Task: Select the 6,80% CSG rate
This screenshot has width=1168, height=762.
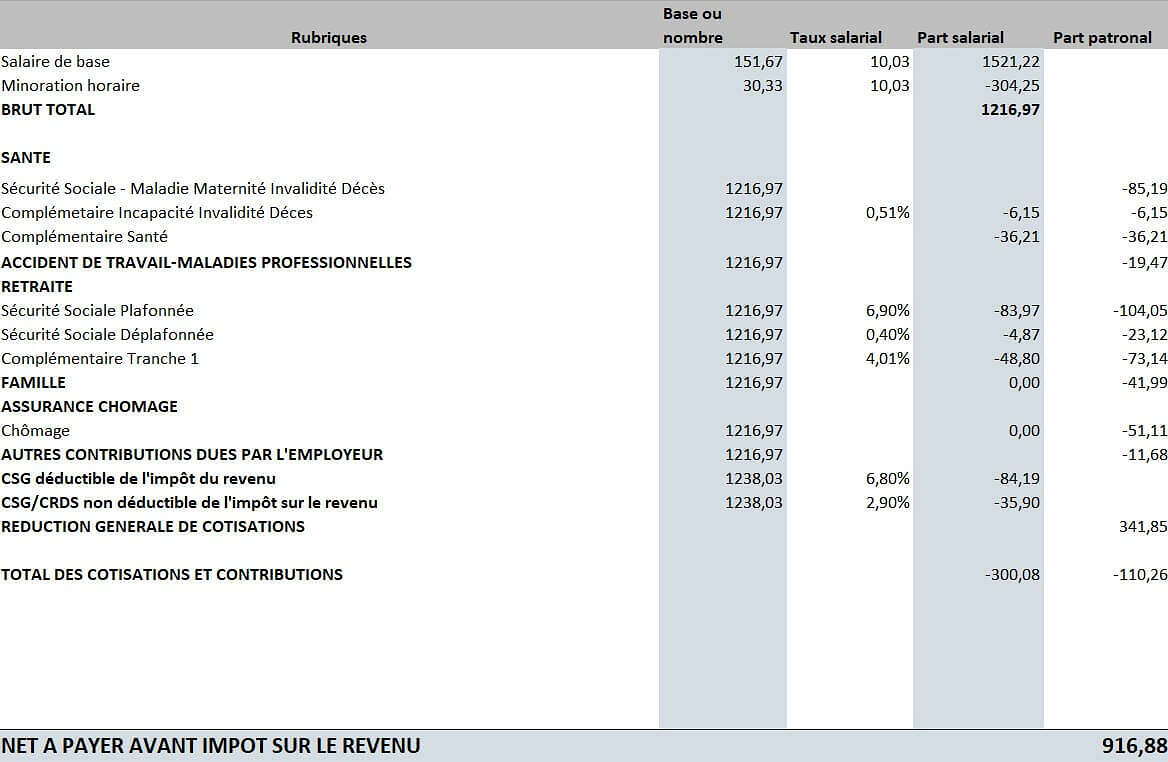Action: tap(887, 479)
